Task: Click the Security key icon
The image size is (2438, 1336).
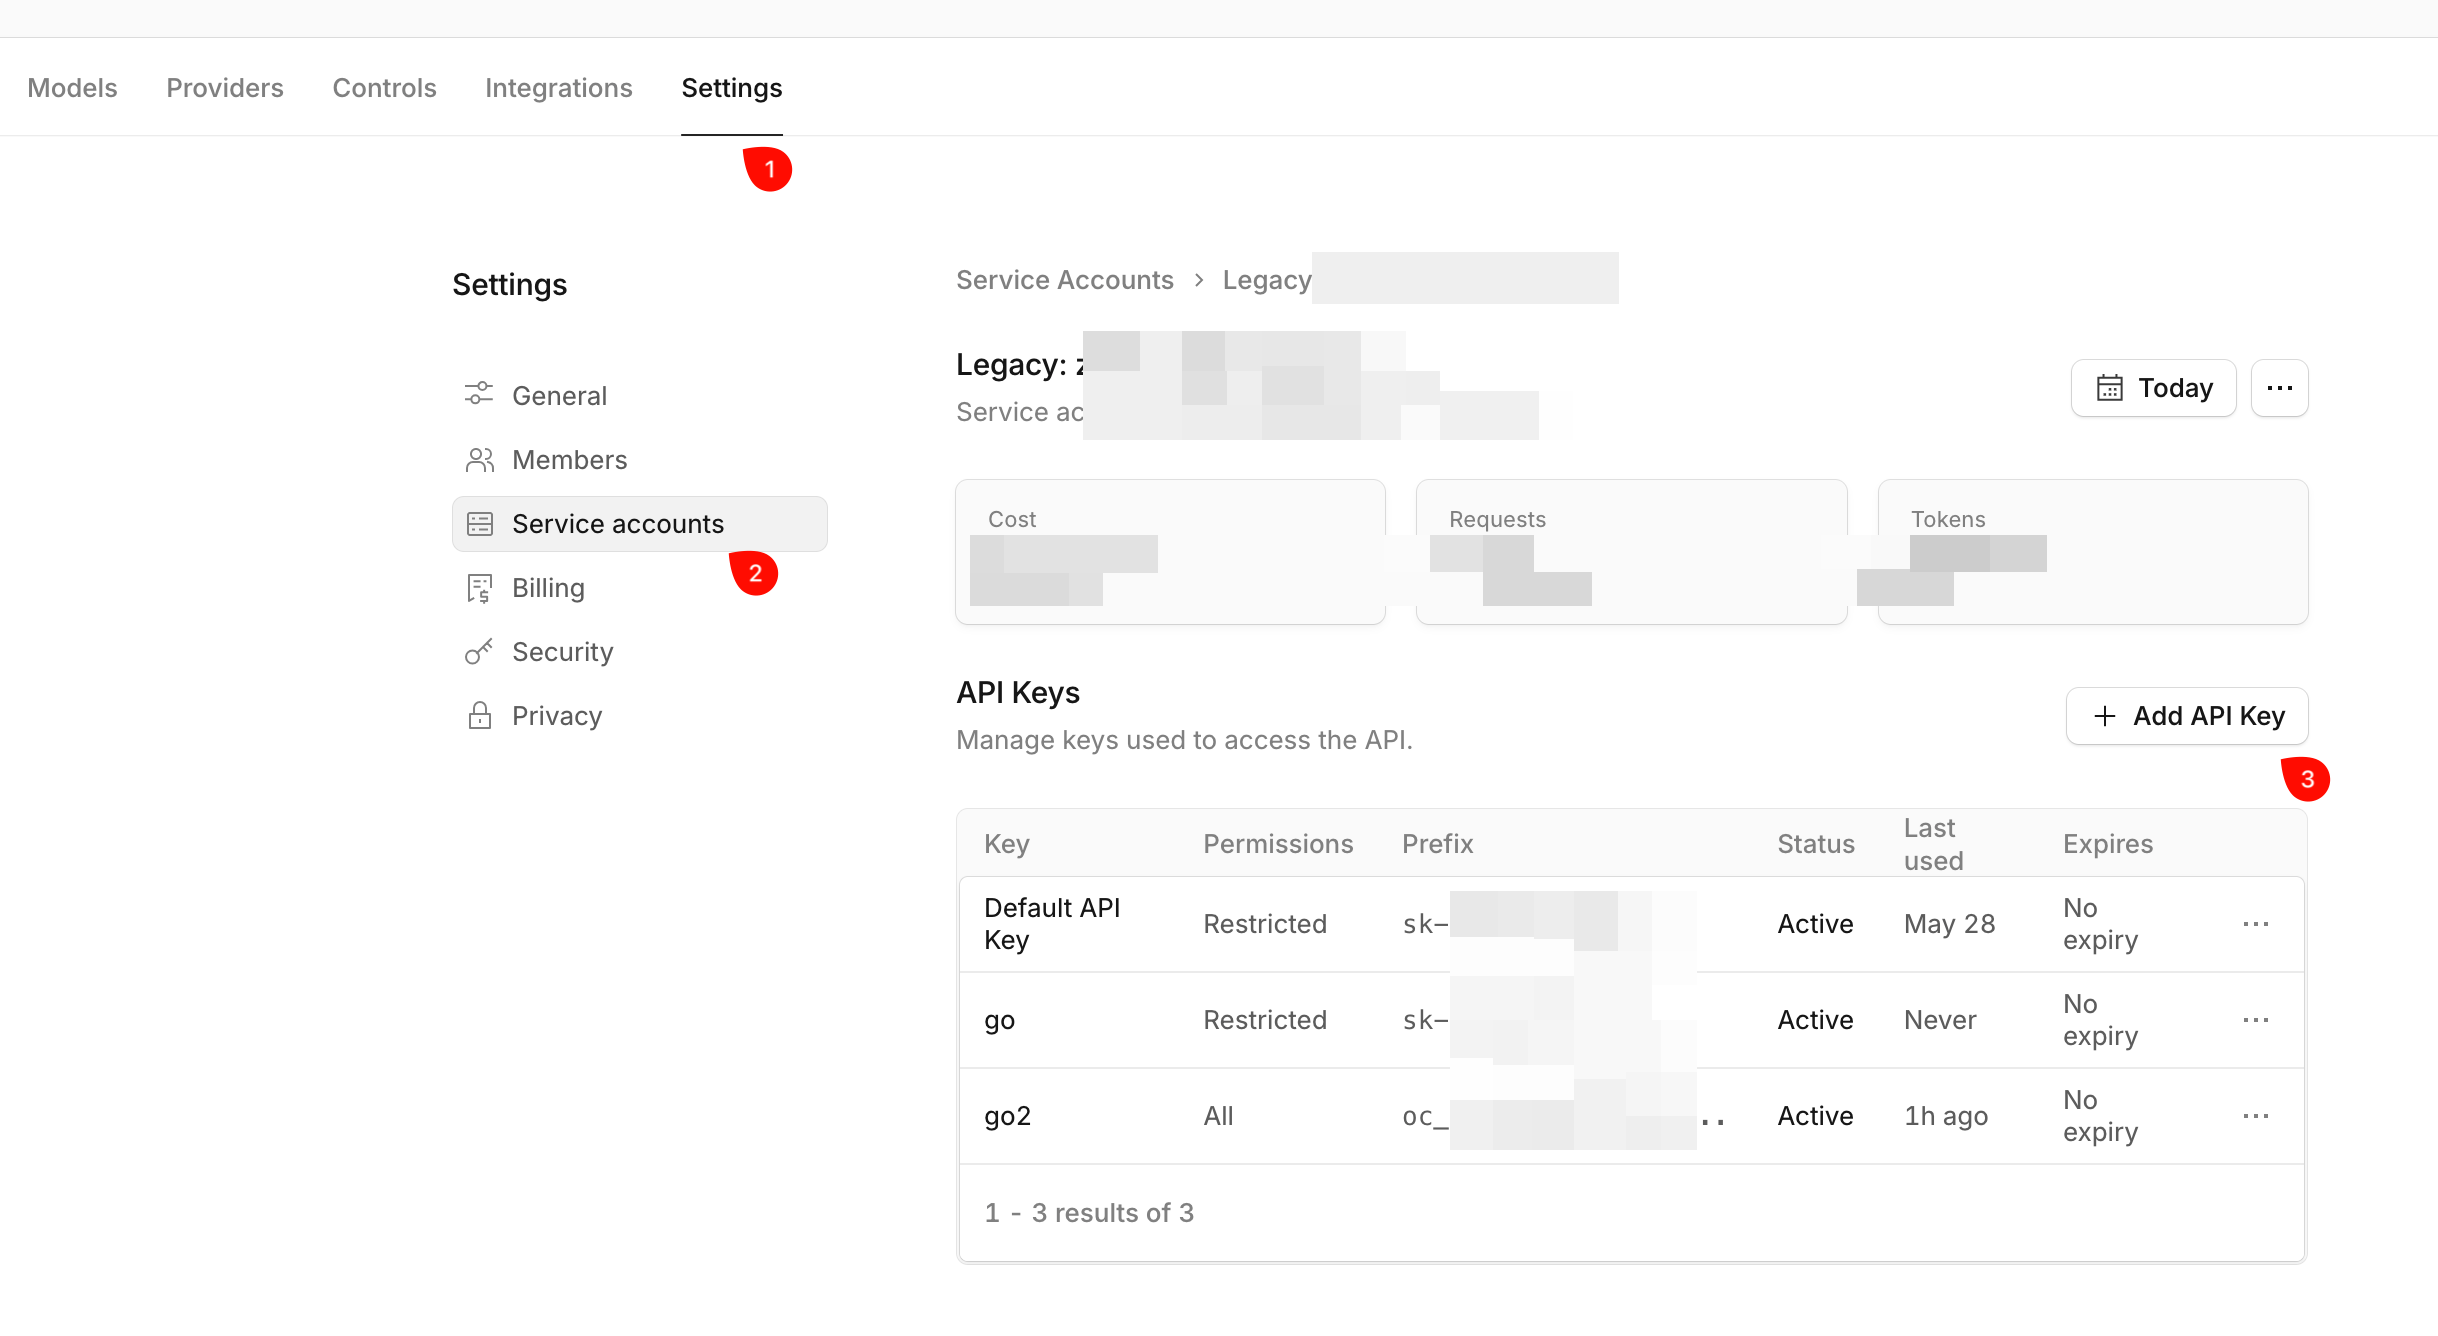Action: click(479, 652)
